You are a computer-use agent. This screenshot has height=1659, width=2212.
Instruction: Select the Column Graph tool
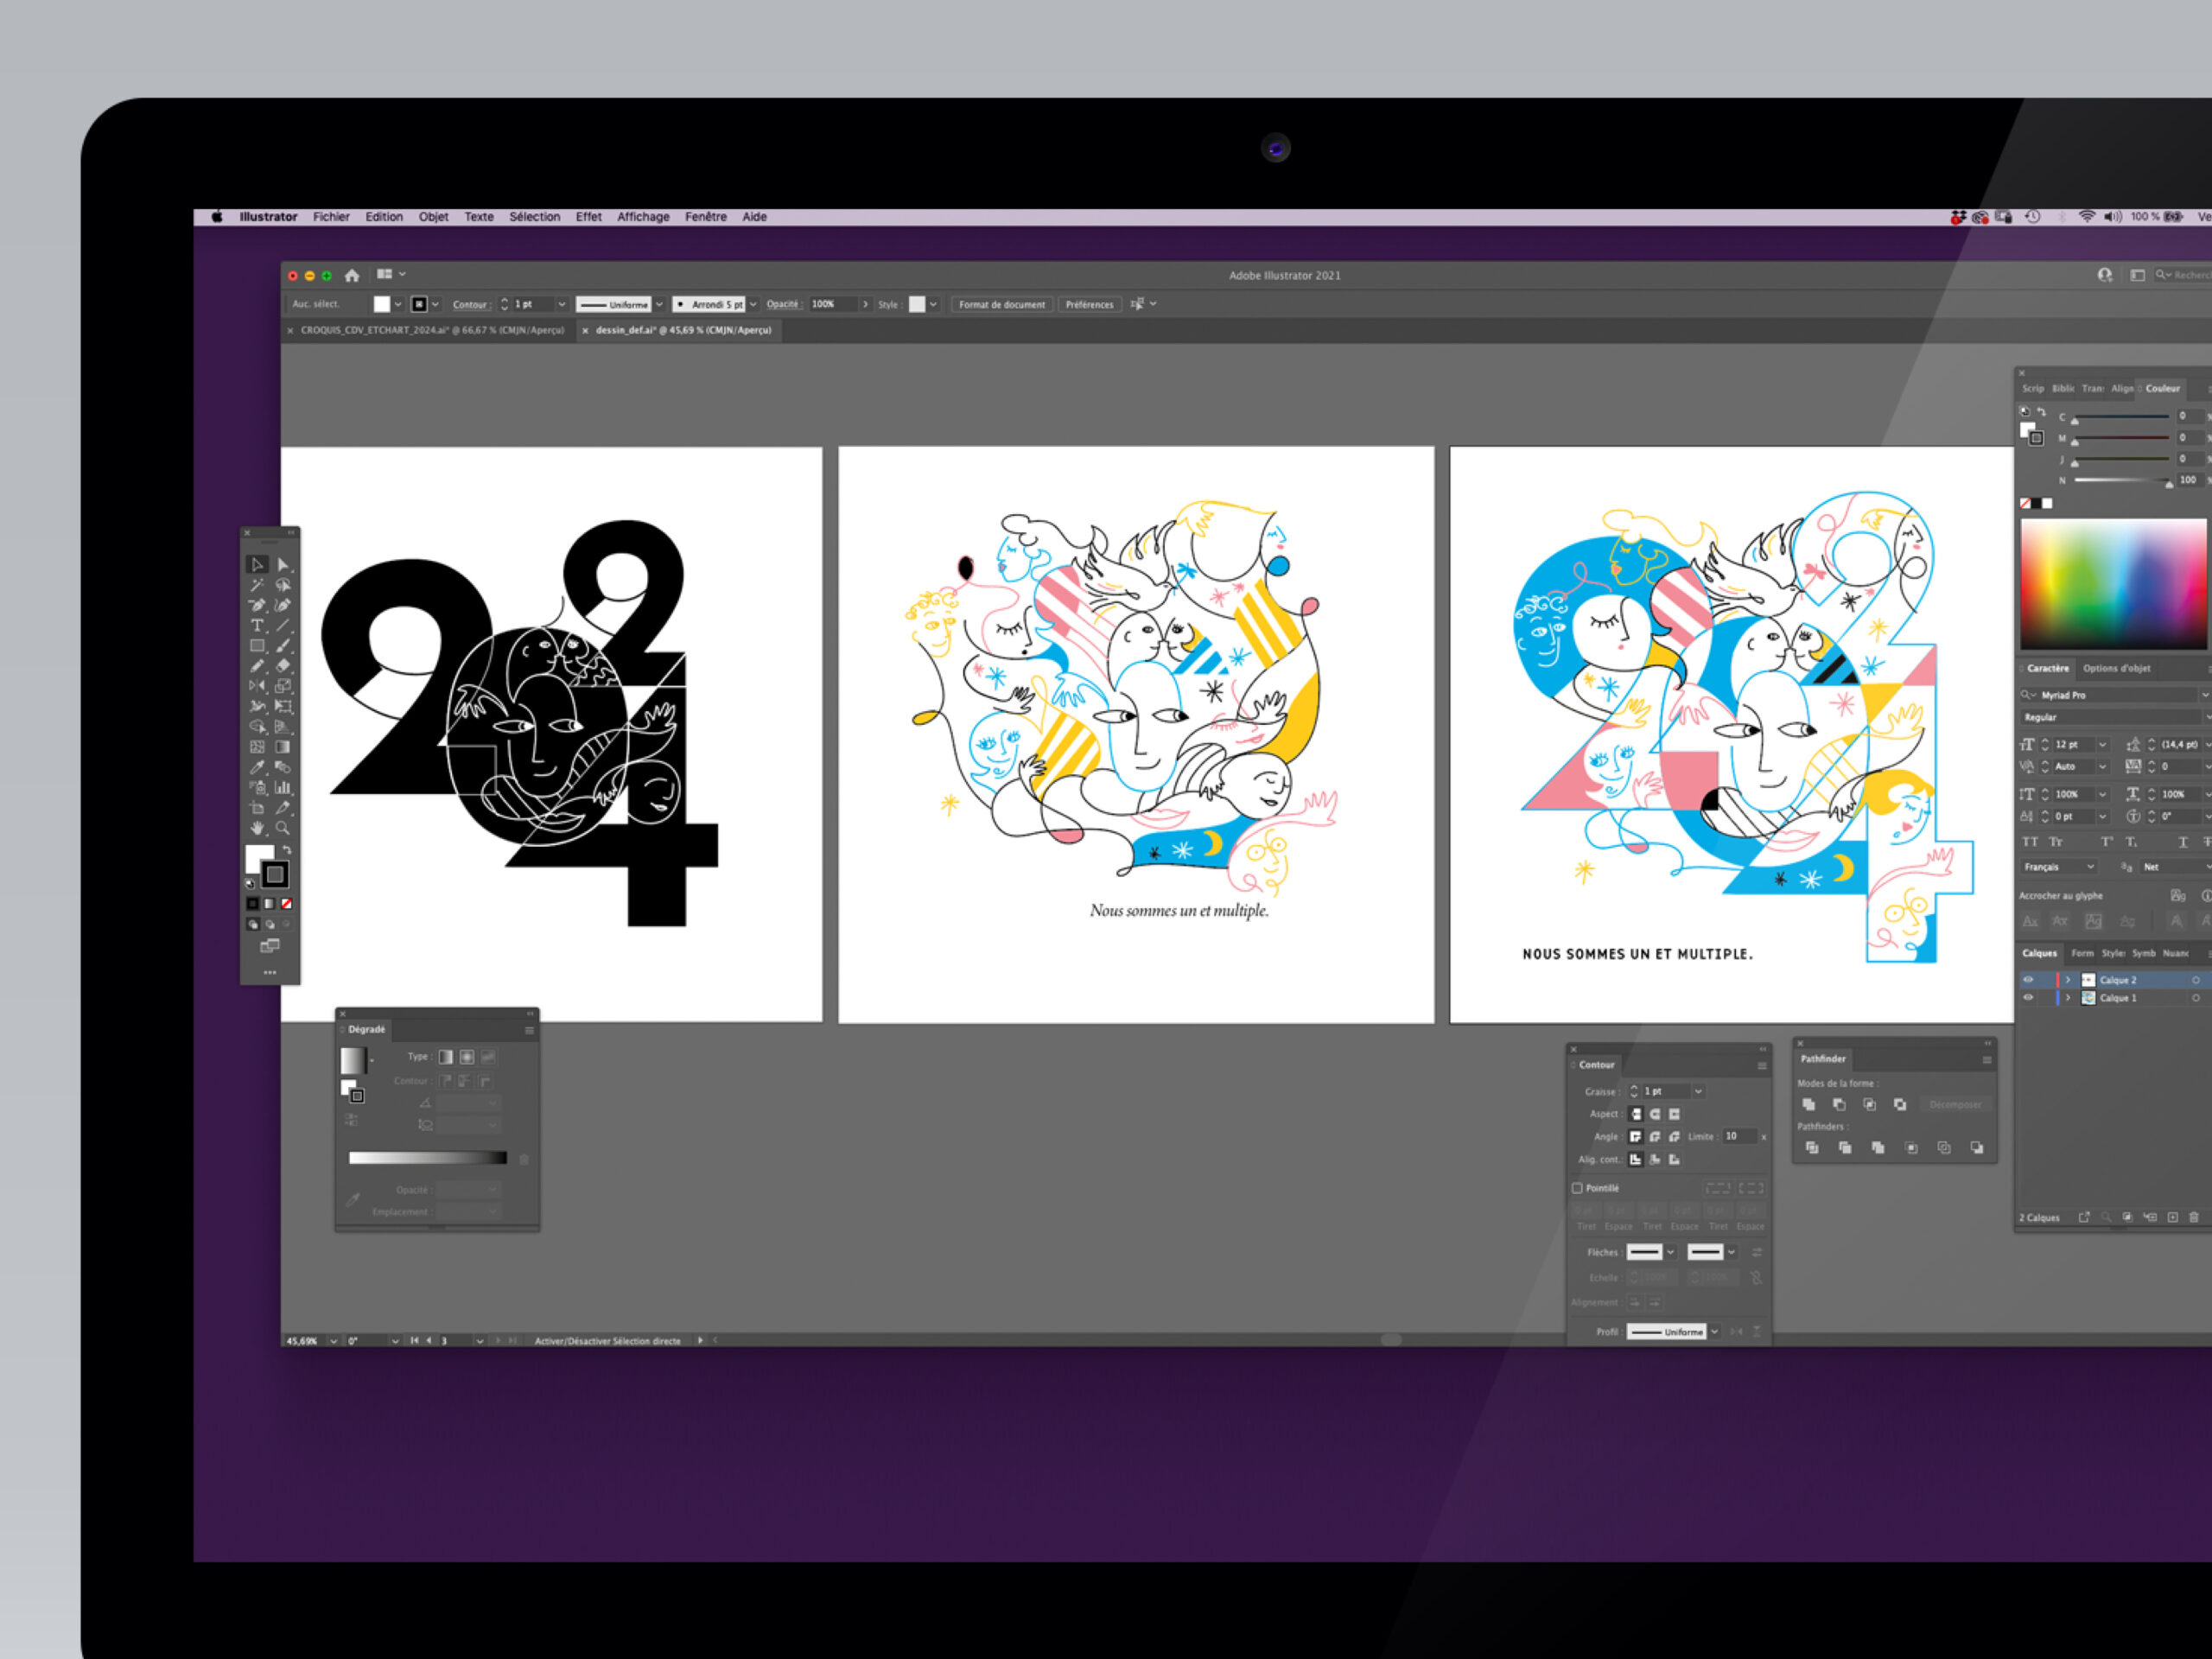(x=283, y=788)
